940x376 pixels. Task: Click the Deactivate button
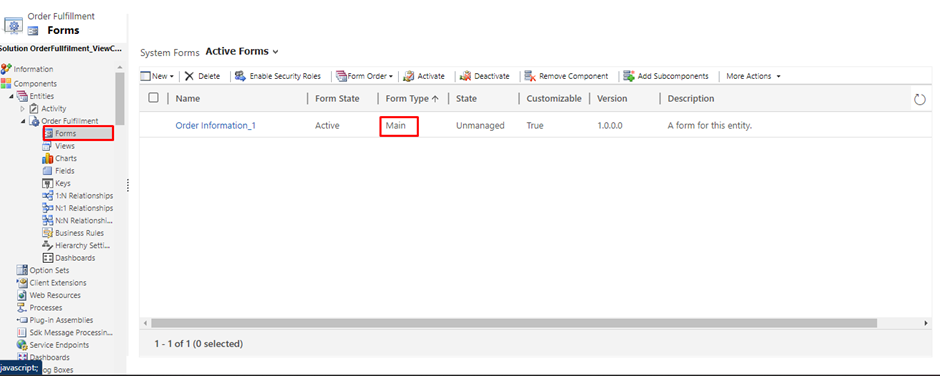click(x=484, y=76)
